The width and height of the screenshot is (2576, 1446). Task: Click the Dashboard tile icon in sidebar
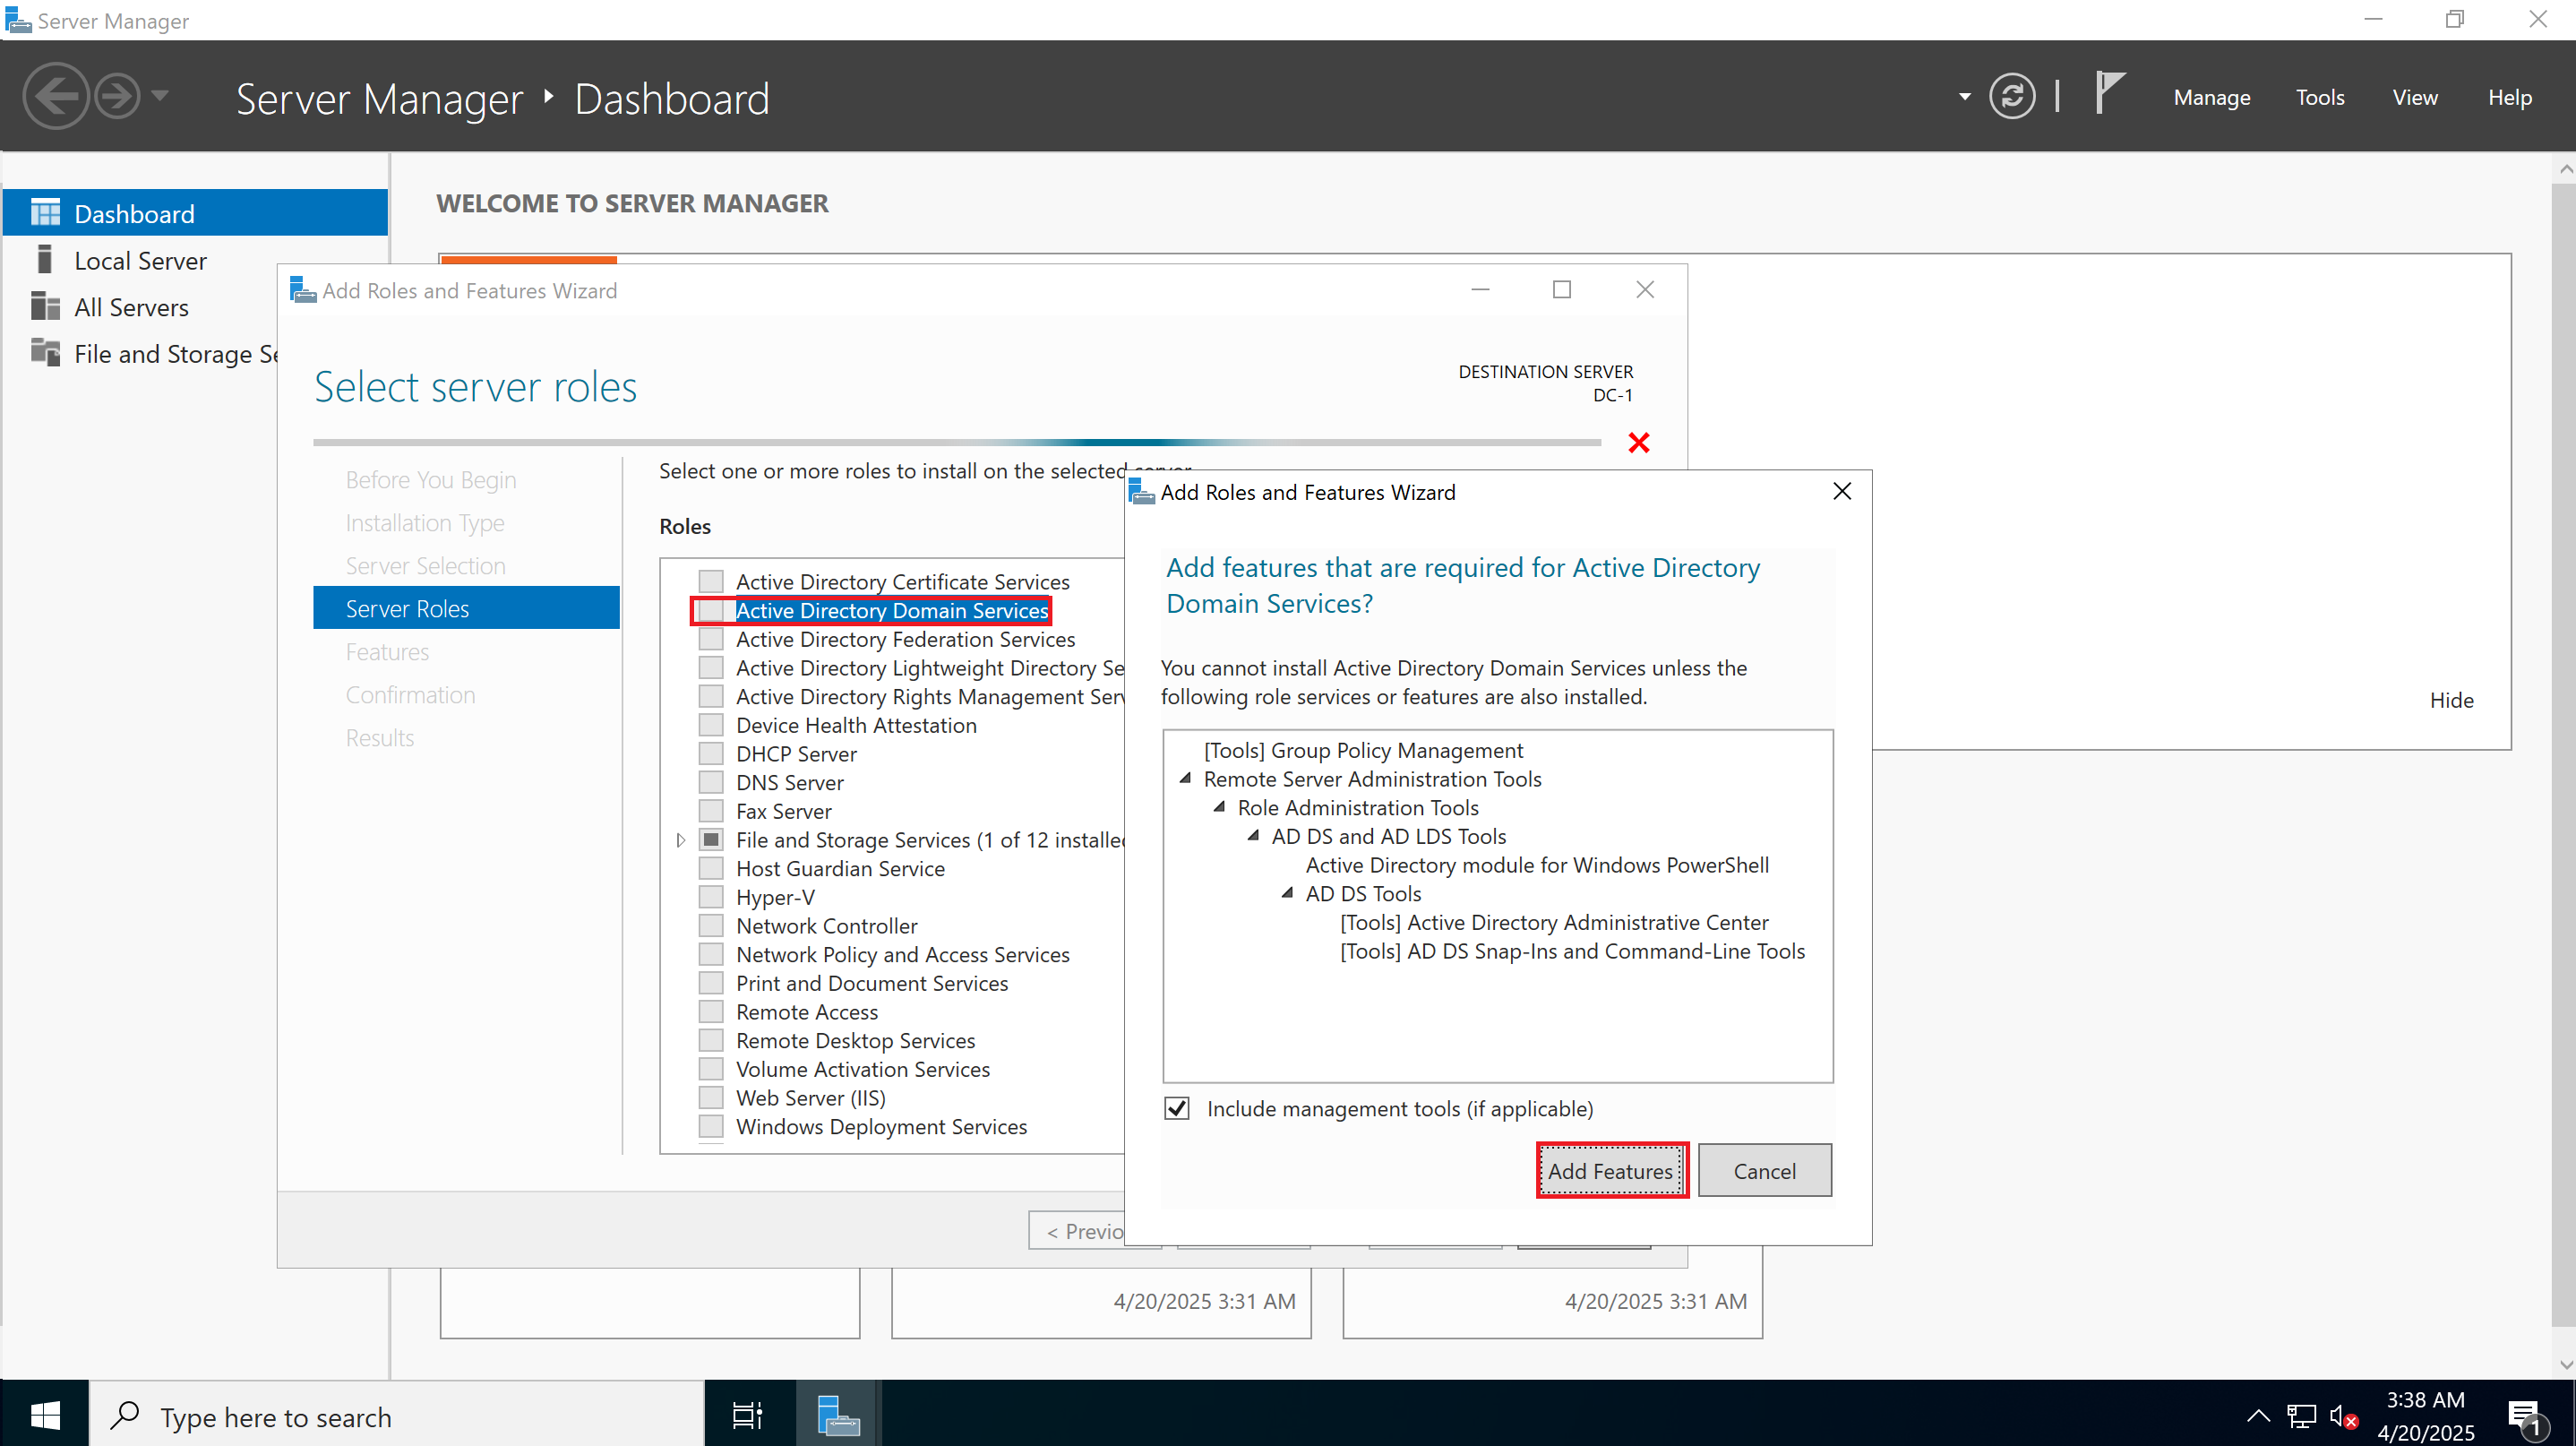[x=45, y=213]
